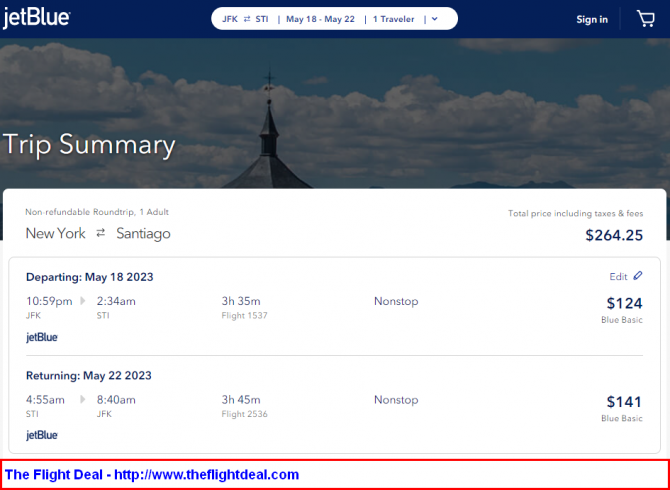Click Blue Basic under $141 fare
The height and width of the screenshot is (490, 670).
pos(622,418)
